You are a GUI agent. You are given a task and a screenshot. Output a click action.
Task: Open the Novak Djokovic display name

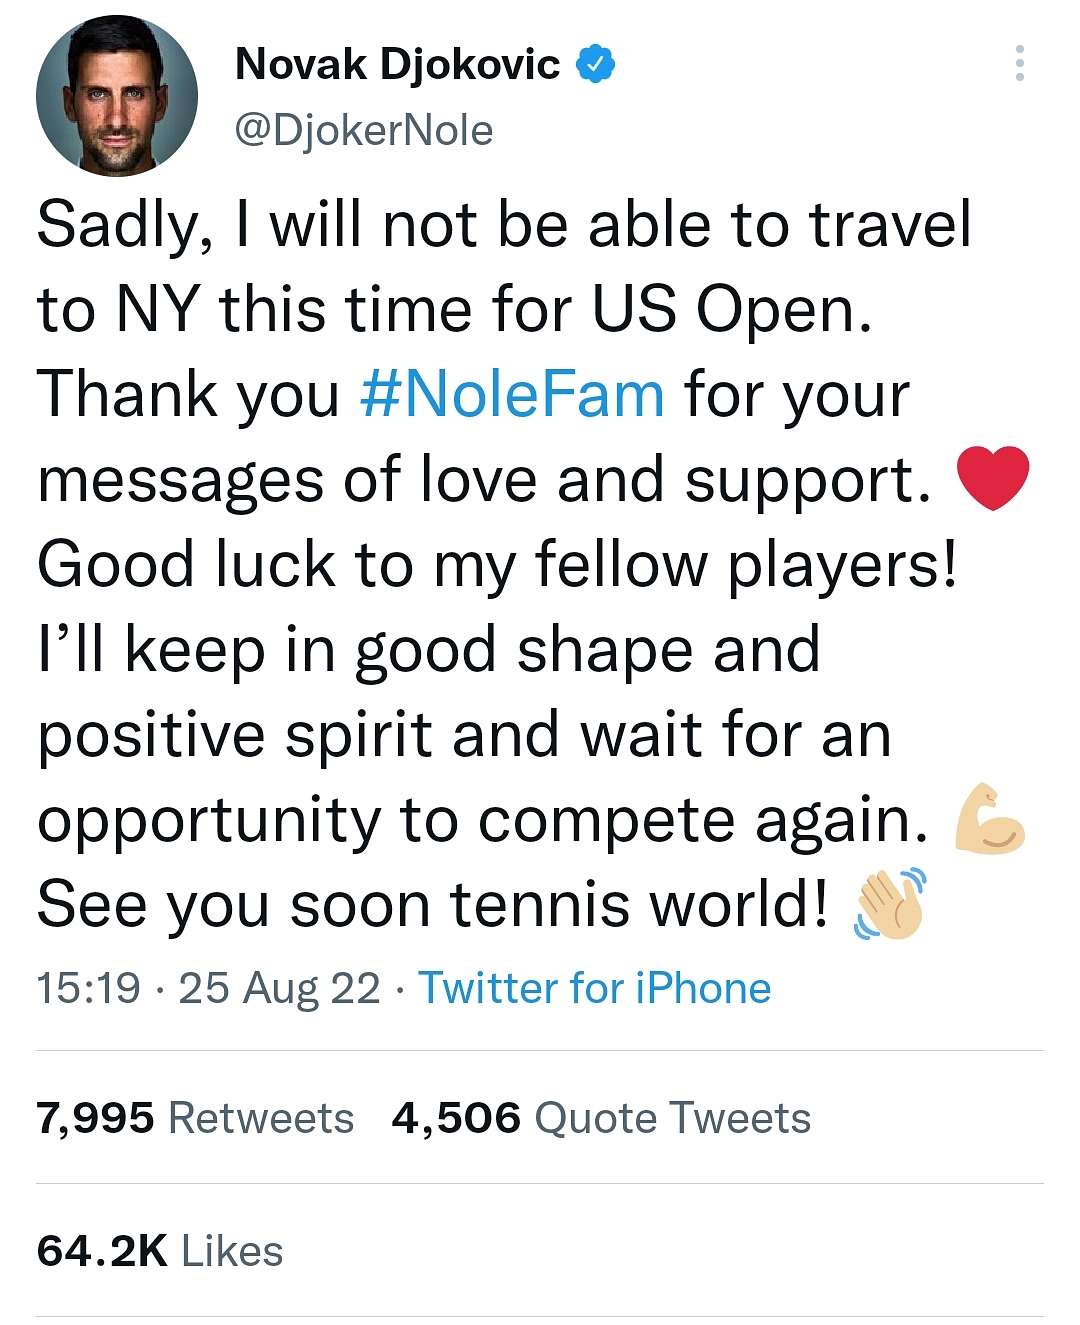pos(397,64)
